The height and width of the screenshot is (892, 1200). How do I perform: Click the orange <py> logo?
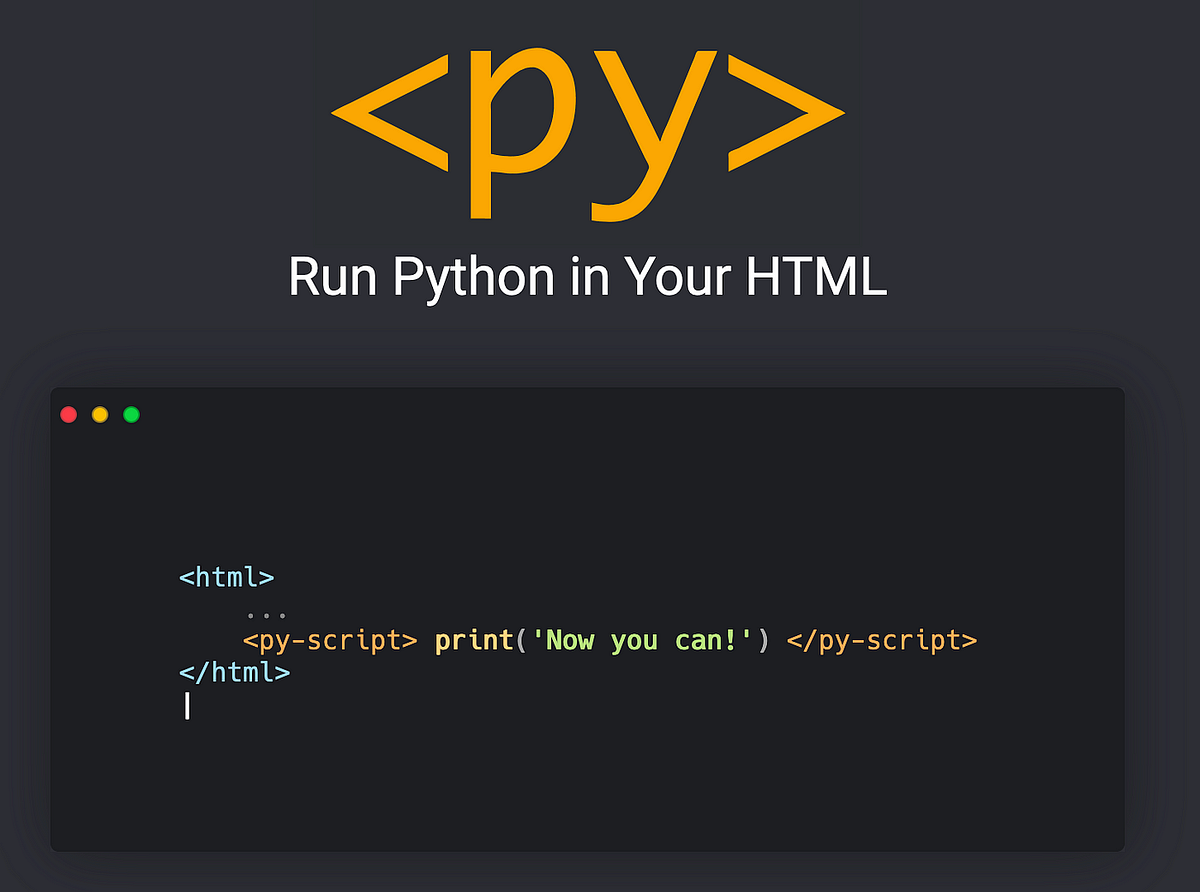pyautogui.click(x=590, y=130)
